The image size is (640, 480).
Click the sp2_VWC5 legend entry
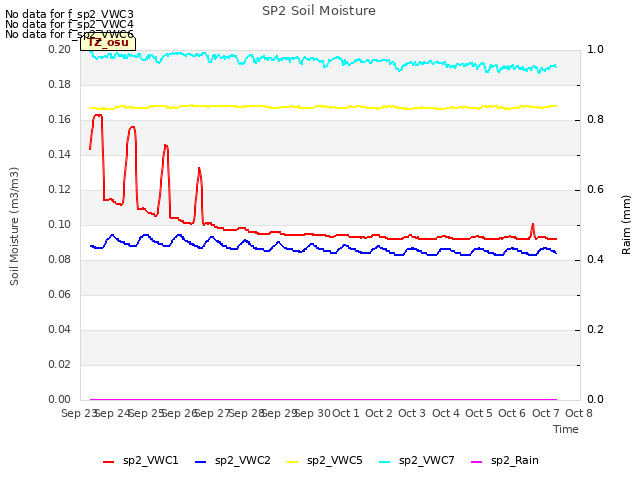tap(325, 461)
